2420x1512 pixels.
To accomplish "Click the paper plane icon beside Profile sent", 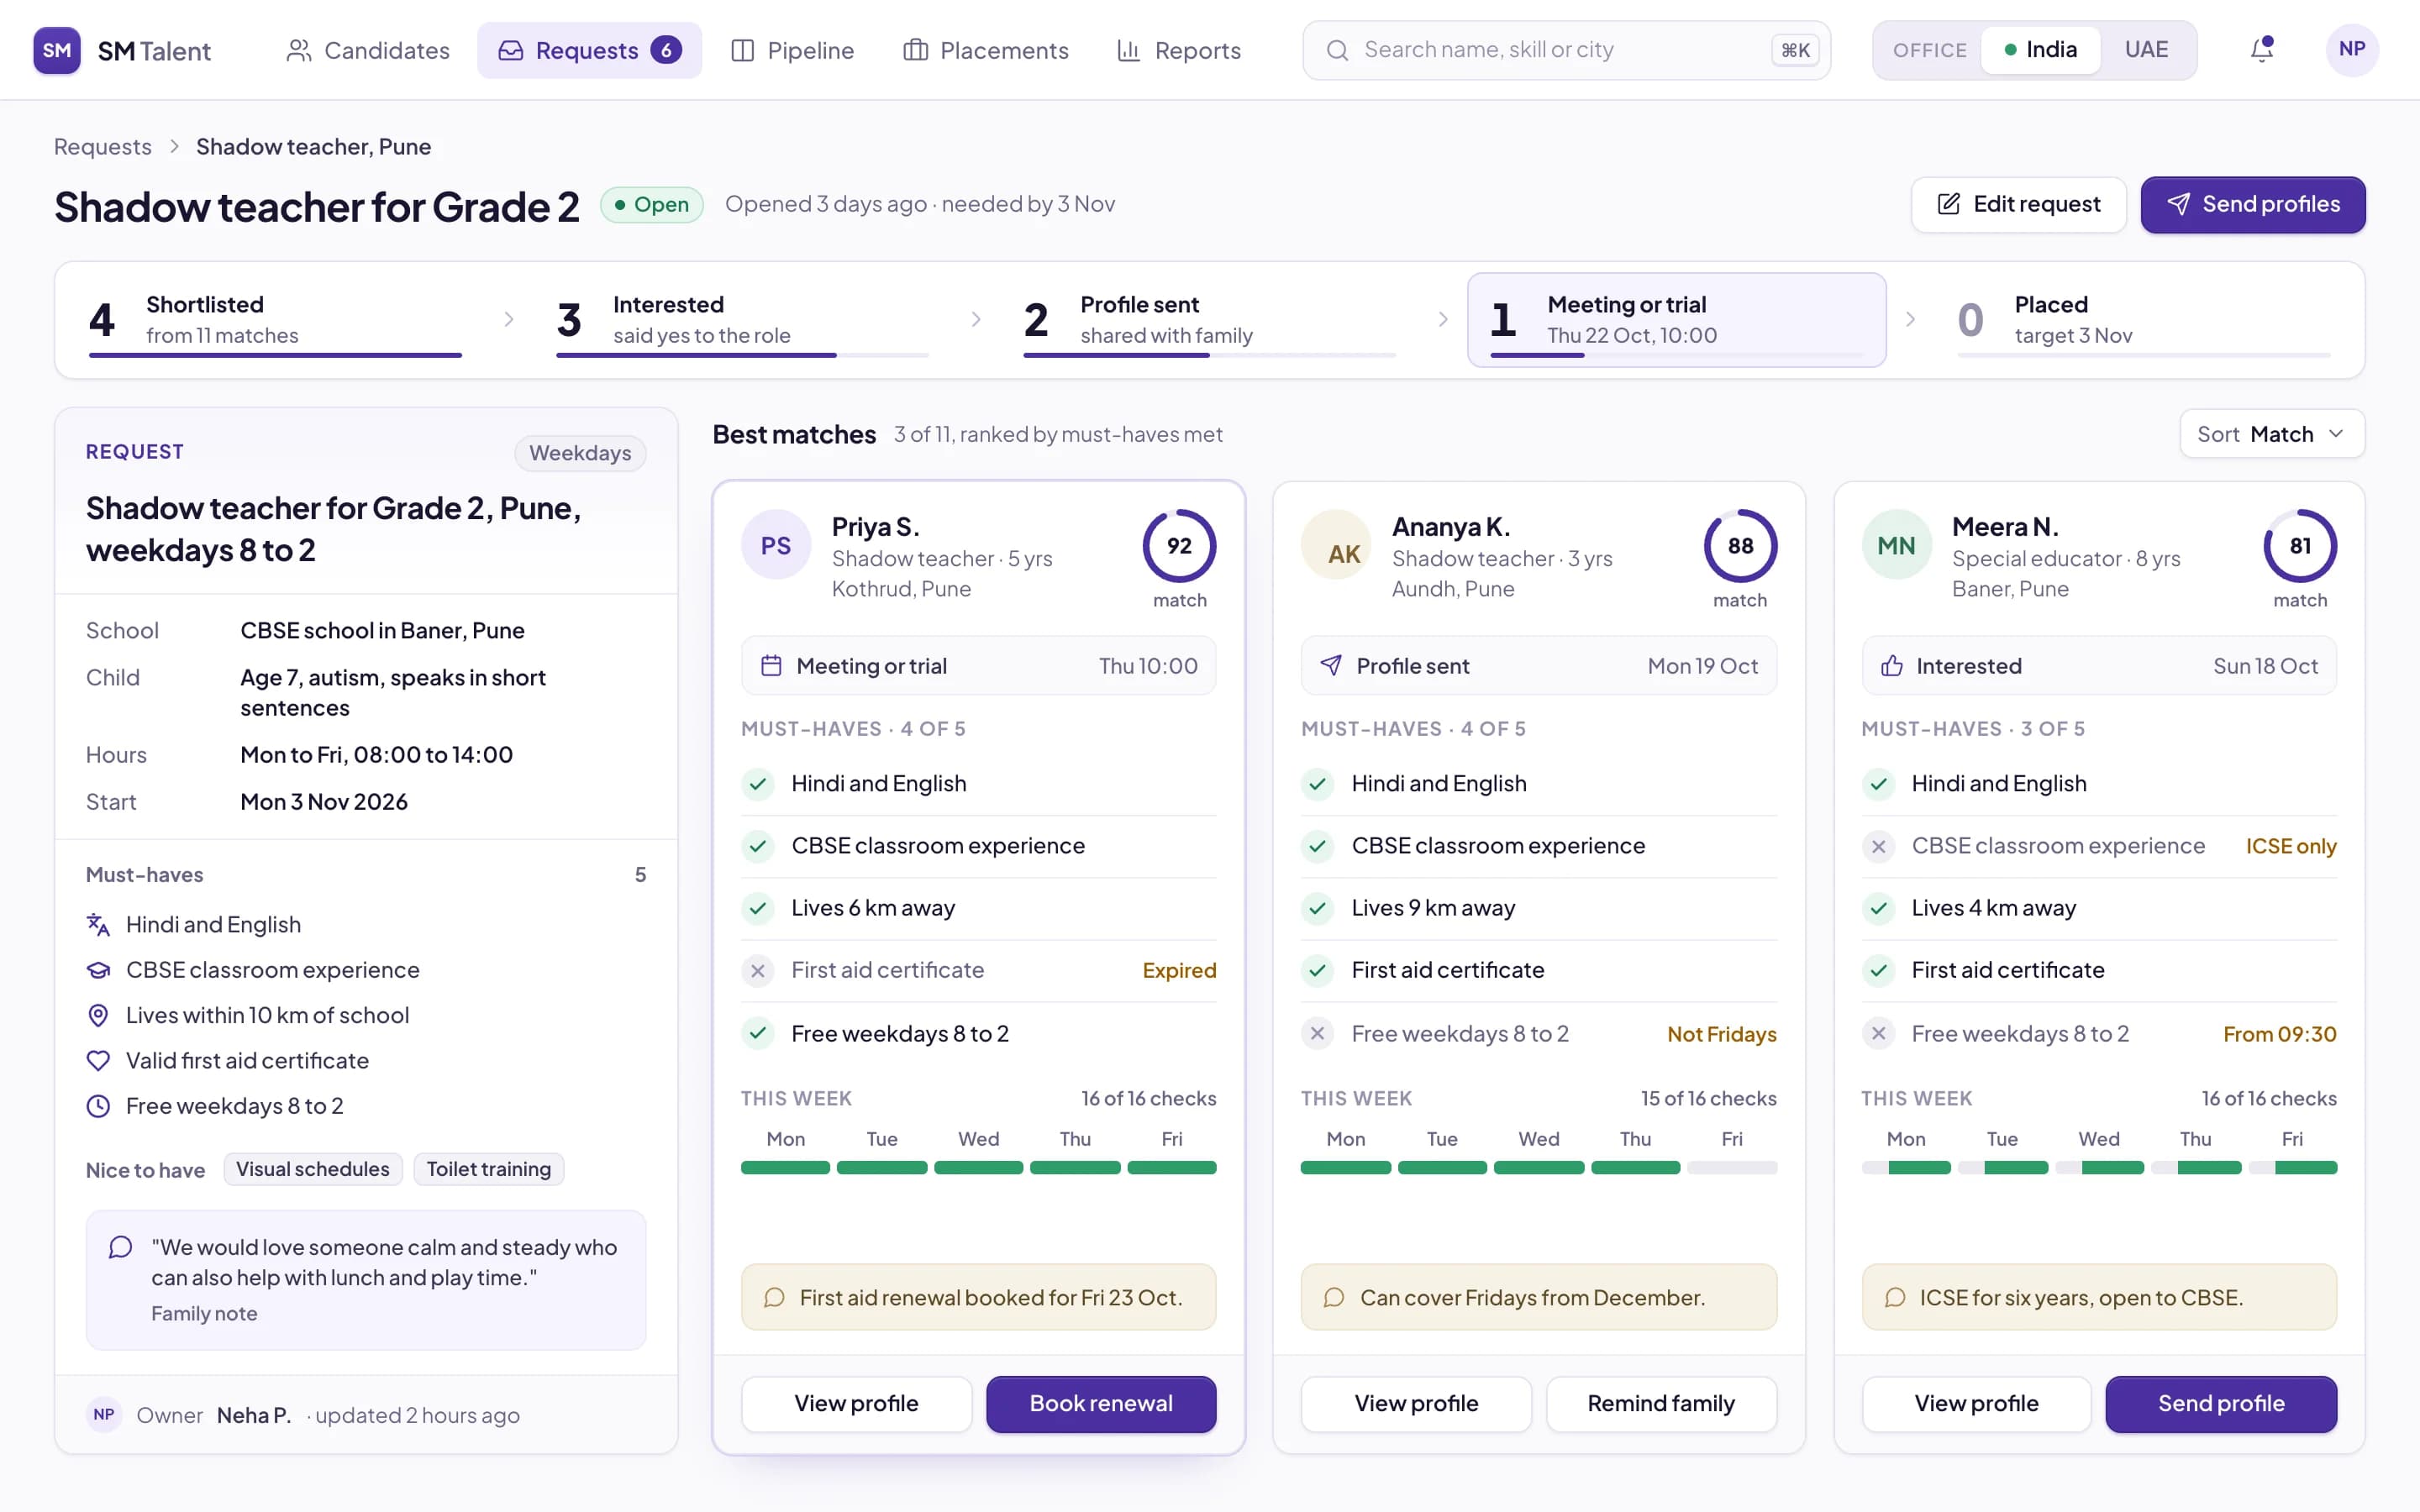I will (1331, 666).
